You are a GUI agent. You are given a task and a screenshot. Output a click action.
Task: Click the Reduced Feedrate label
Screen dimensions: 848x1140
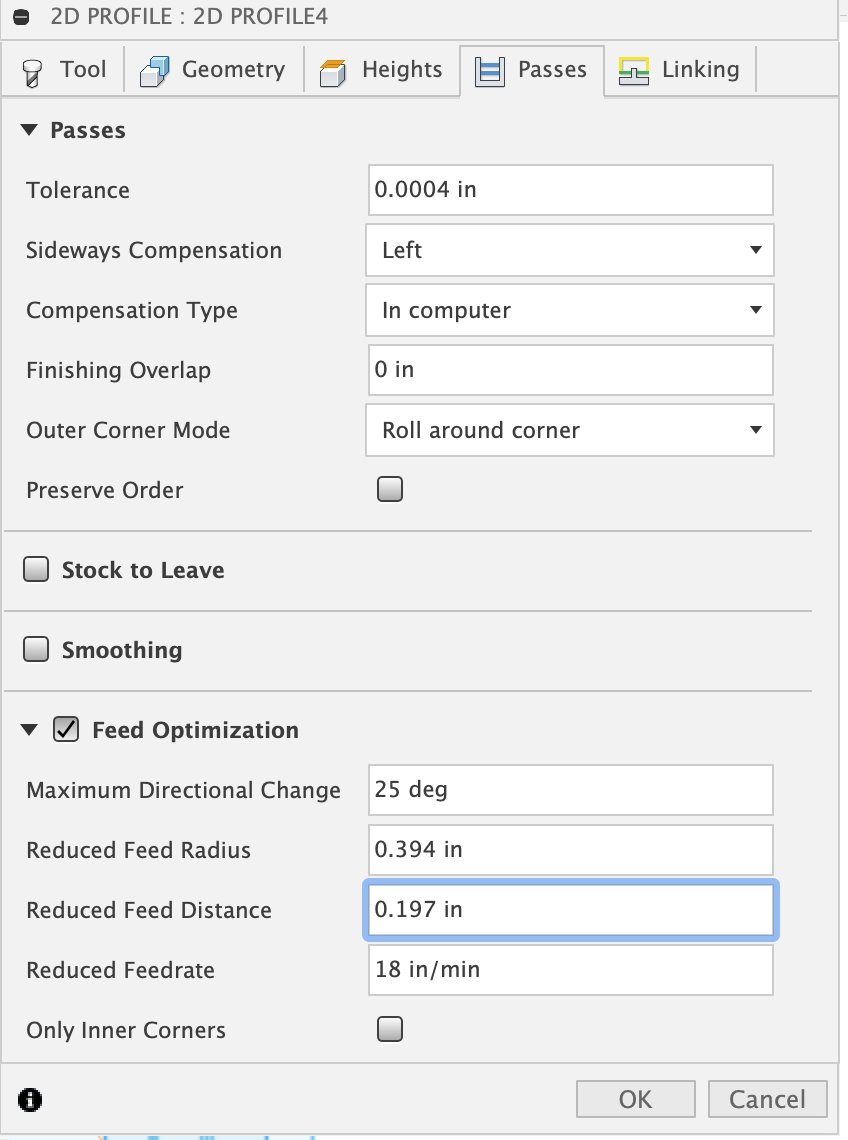point(121,971)
